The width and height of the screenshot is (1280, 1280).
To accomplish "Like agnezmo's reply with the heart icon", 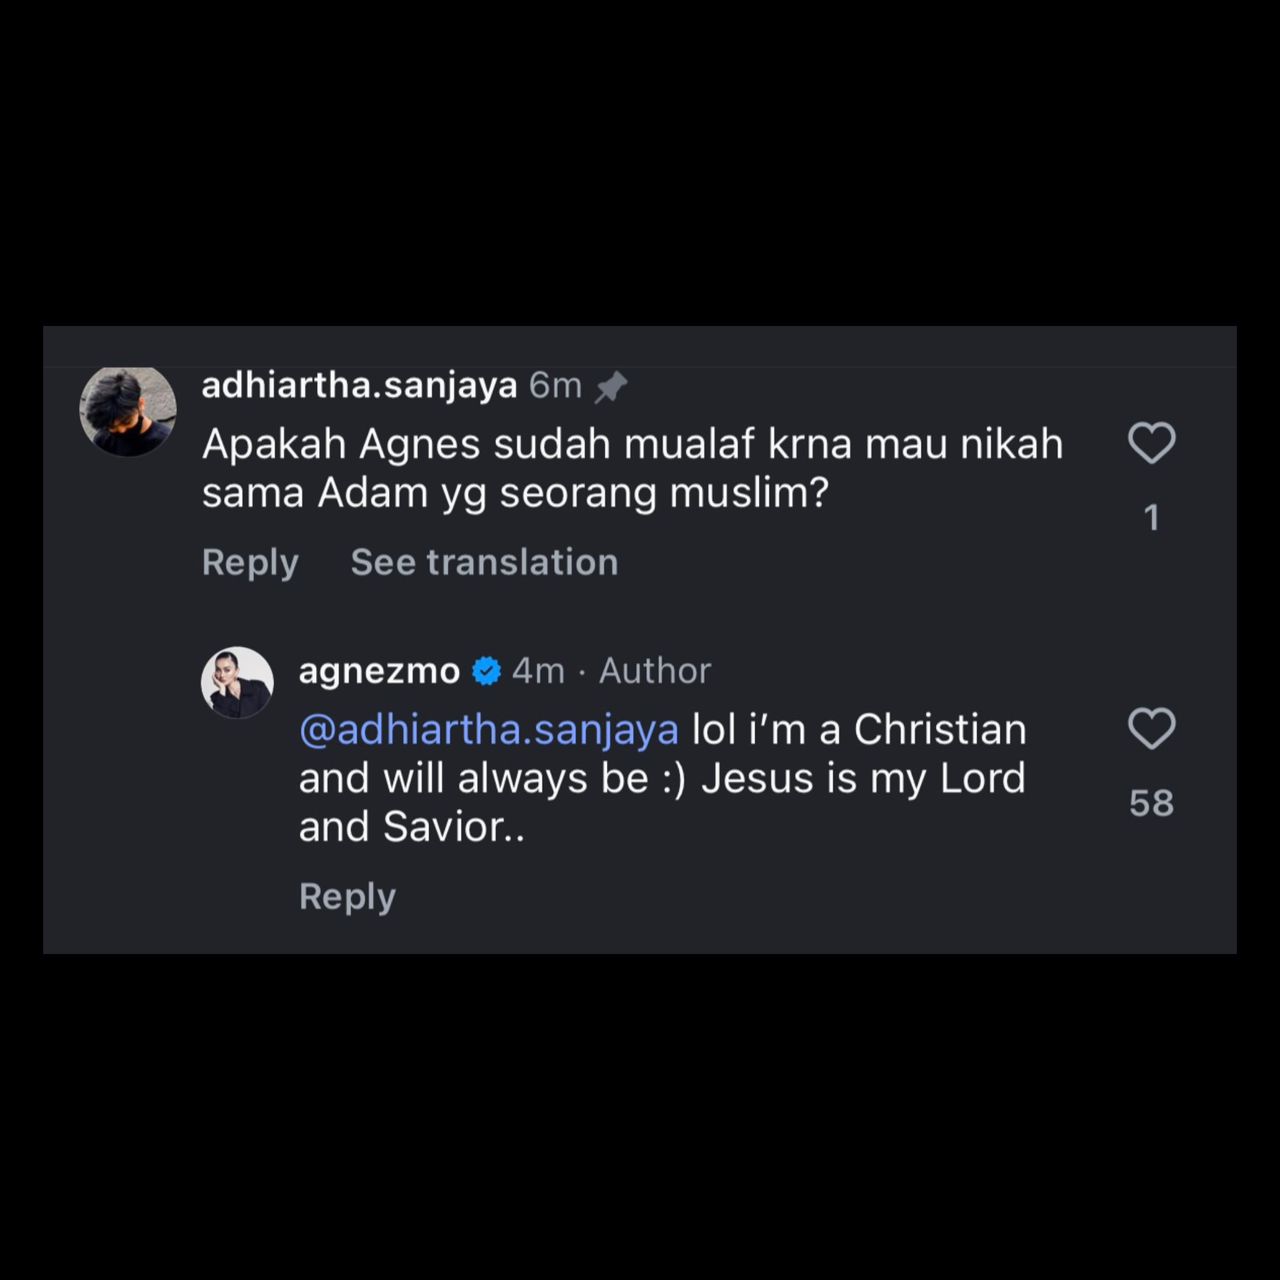I will tap(1151, 729).
